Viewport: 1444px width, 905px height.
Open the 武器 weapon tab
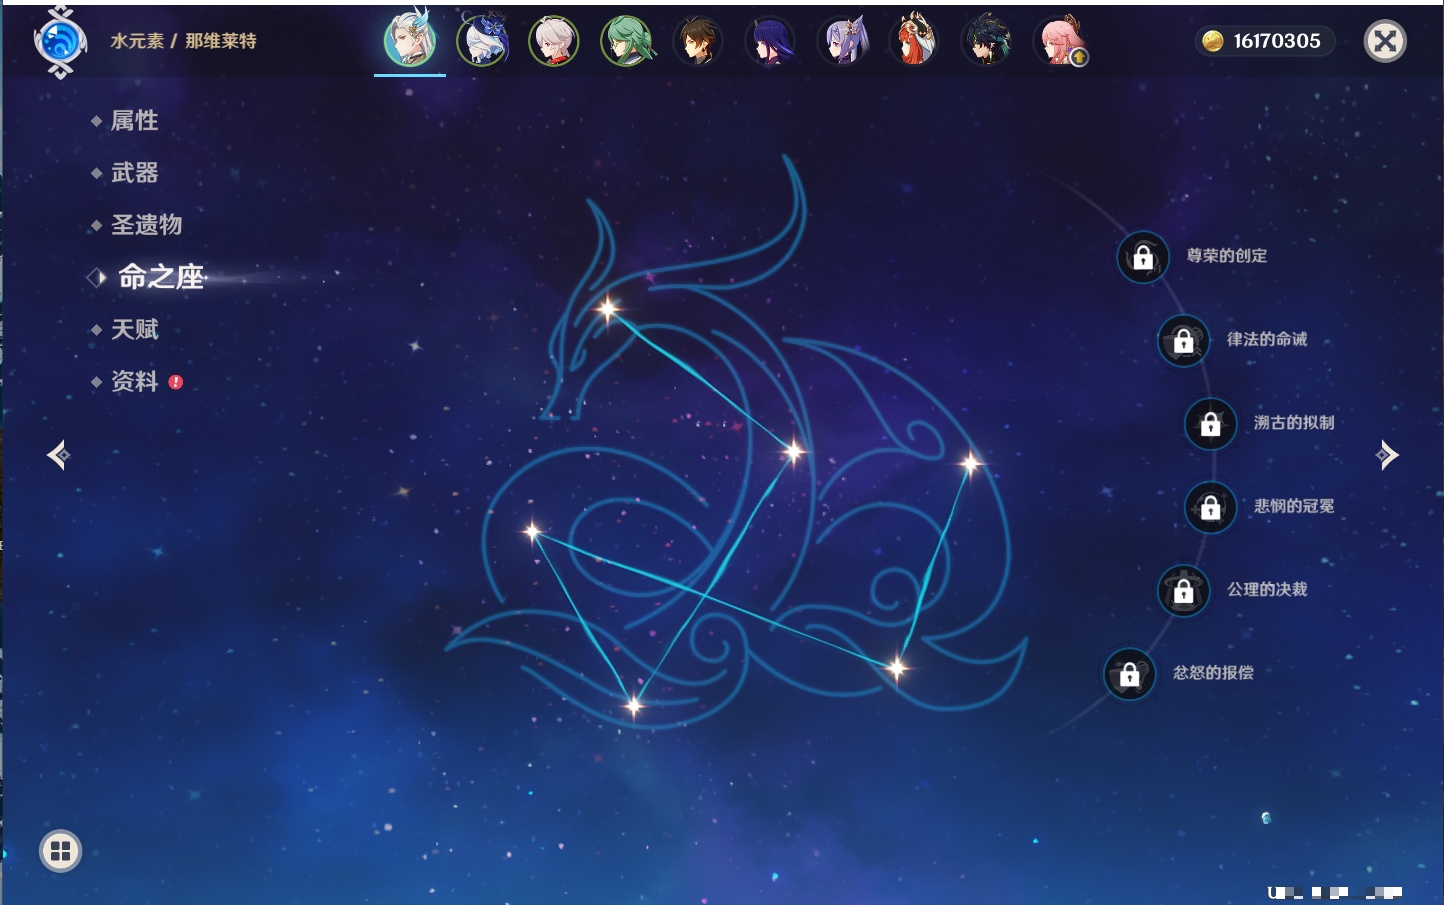coord(134,173)
